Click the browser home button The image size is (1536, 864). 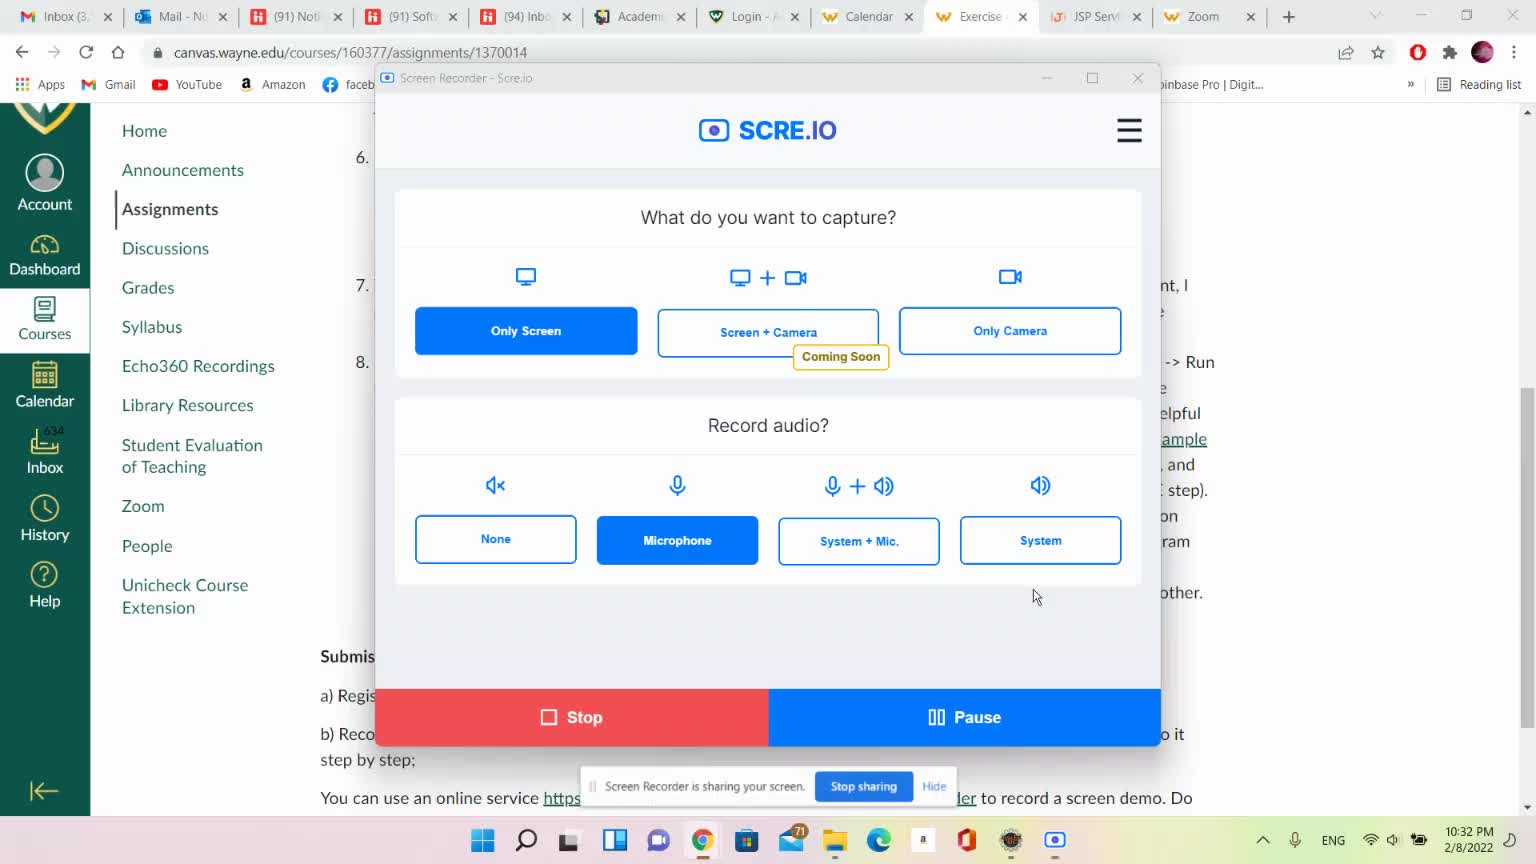(118, 52)
